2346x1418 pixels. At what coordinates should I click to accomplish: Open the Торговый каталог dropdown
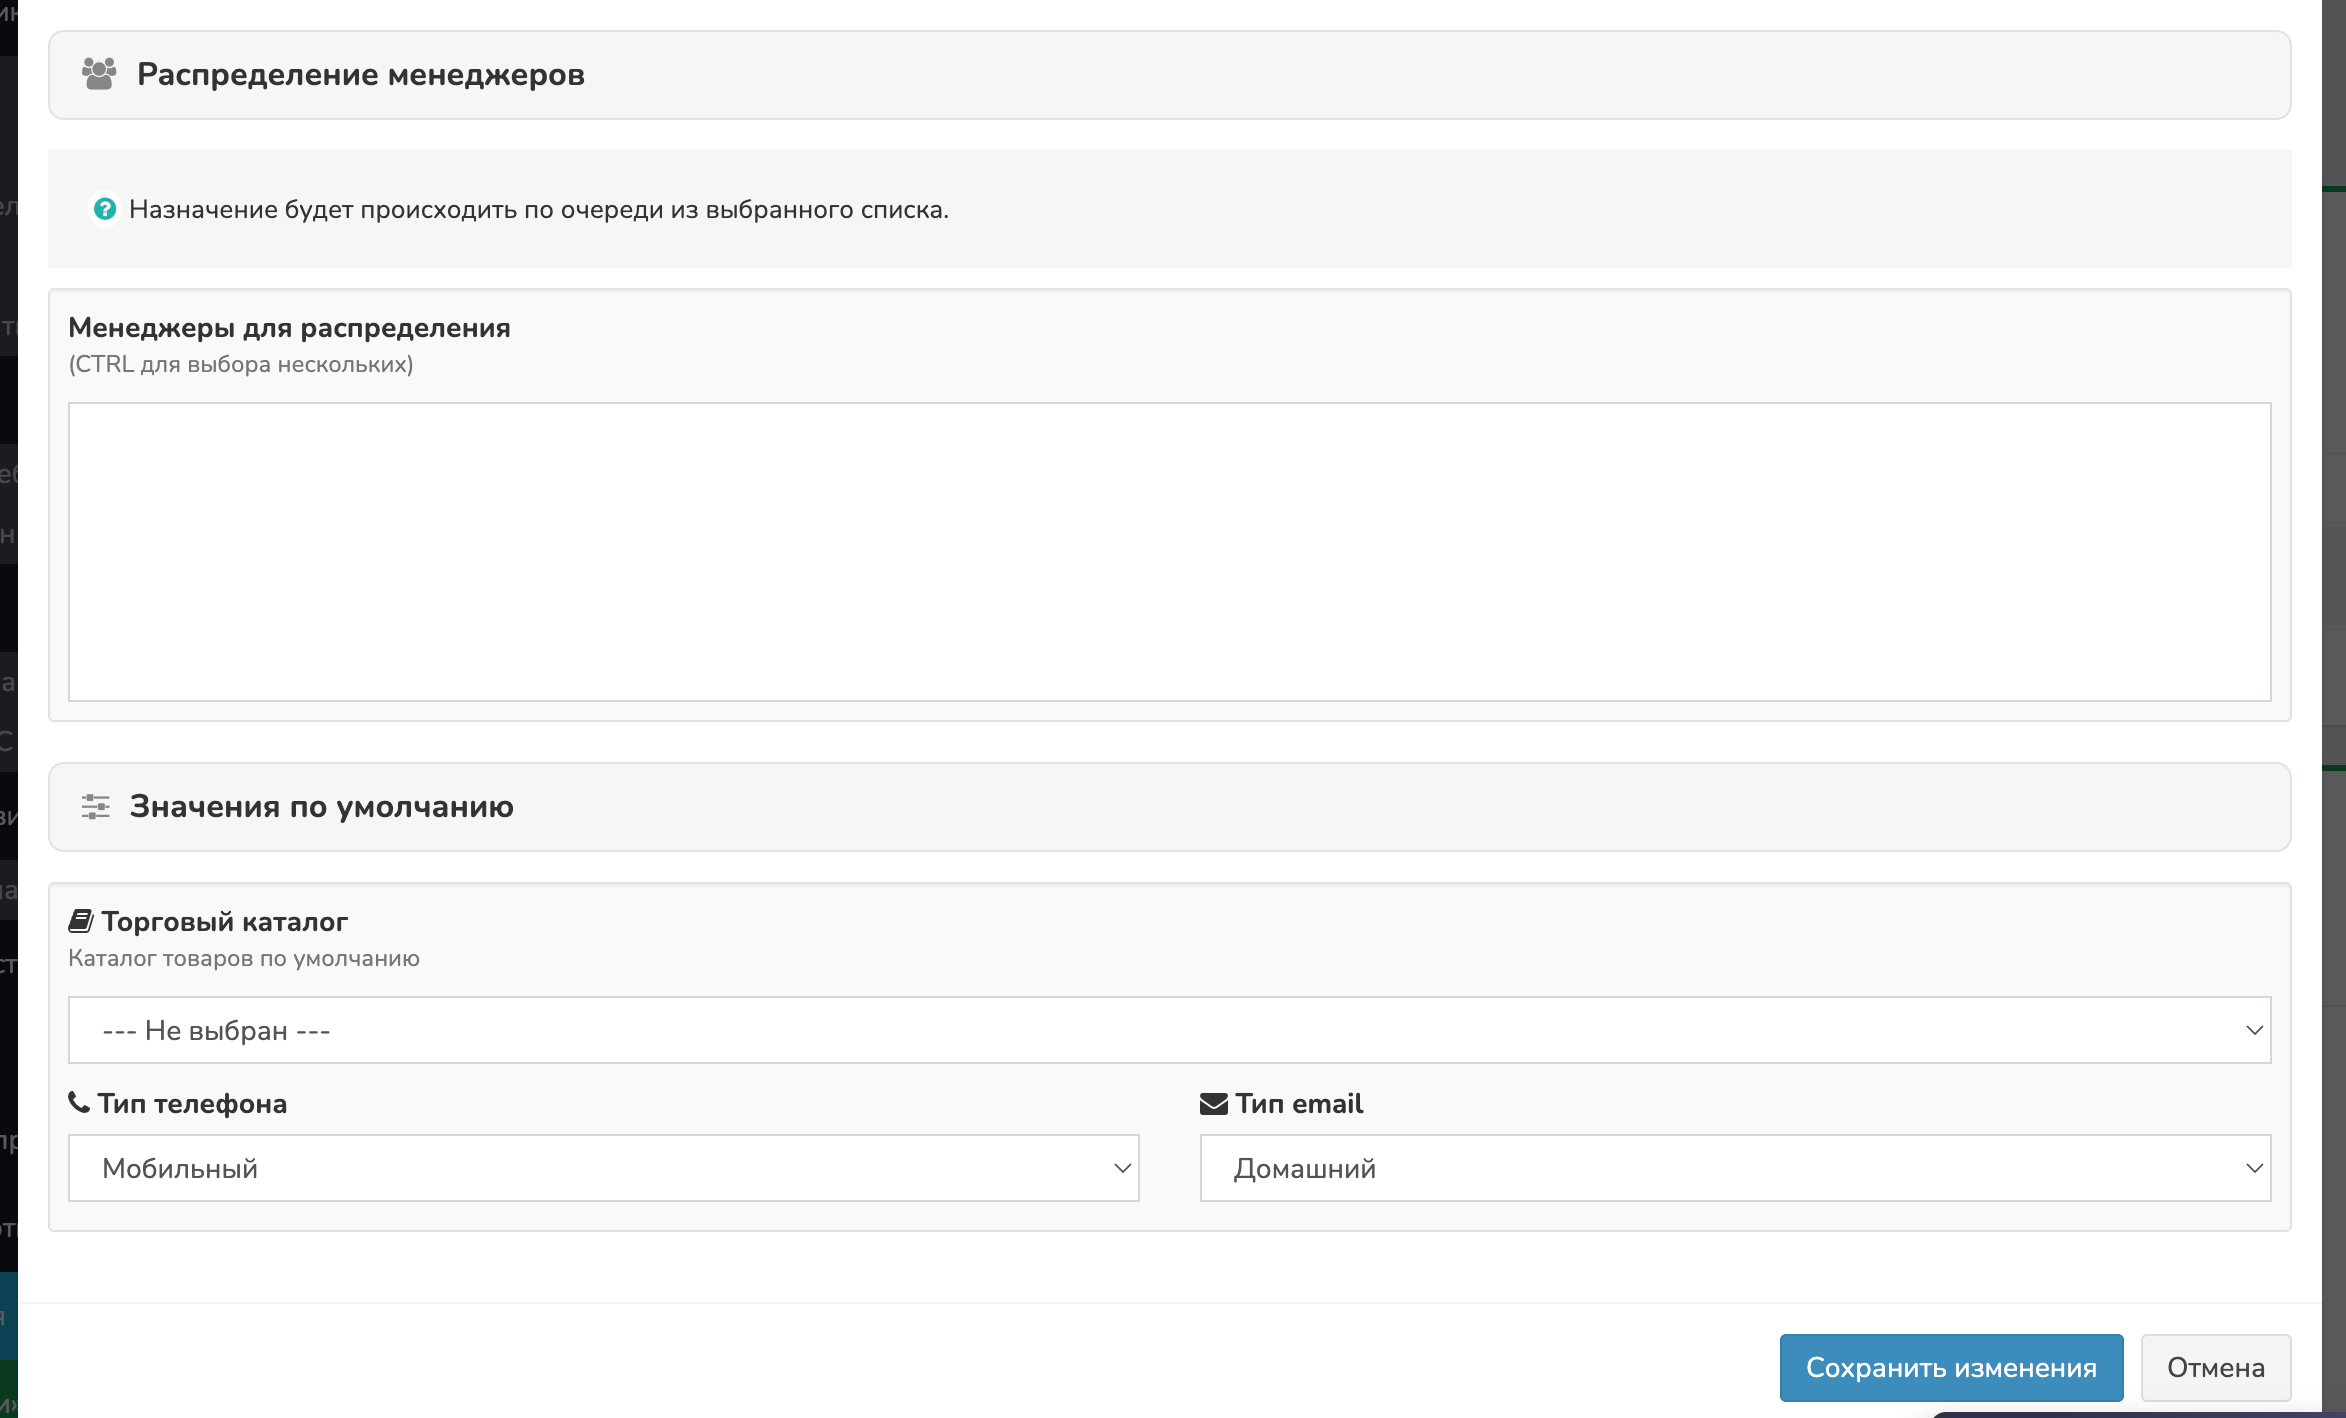(x=1168, y=1030)
